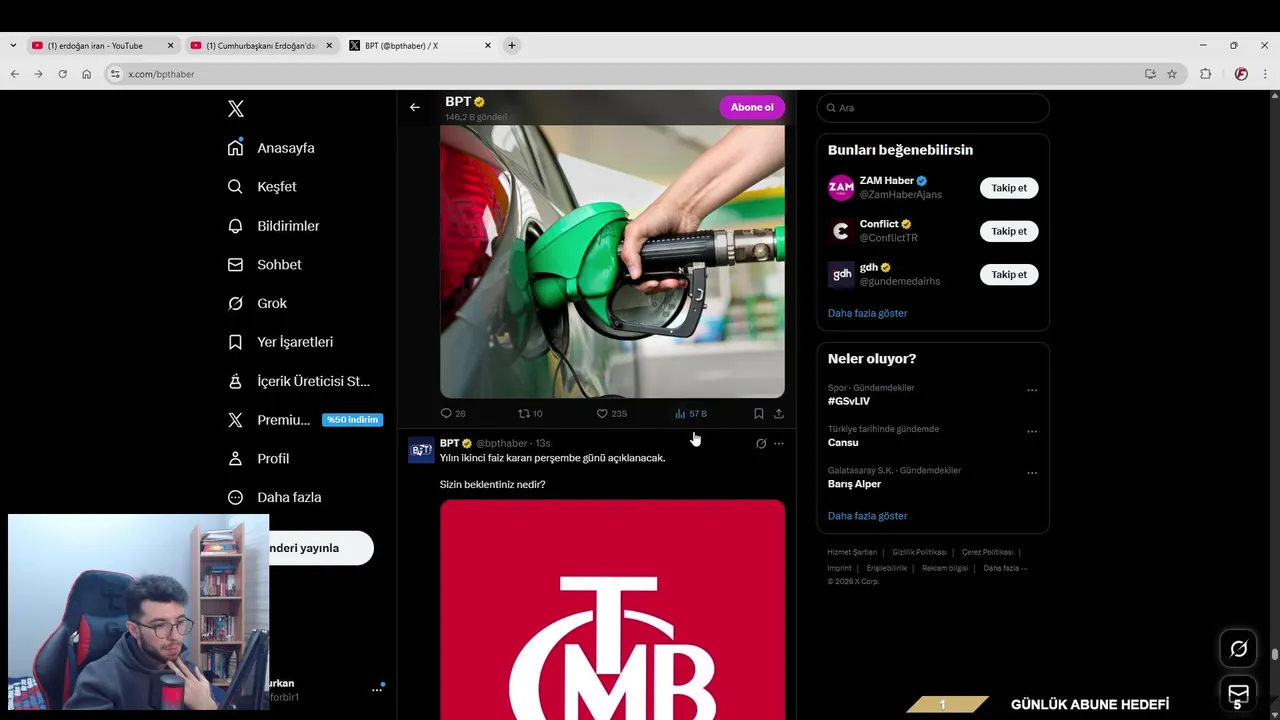Open Erişilebilirlik footer link
Viewport: 1280px width, 720px height.
click(886, 568)
